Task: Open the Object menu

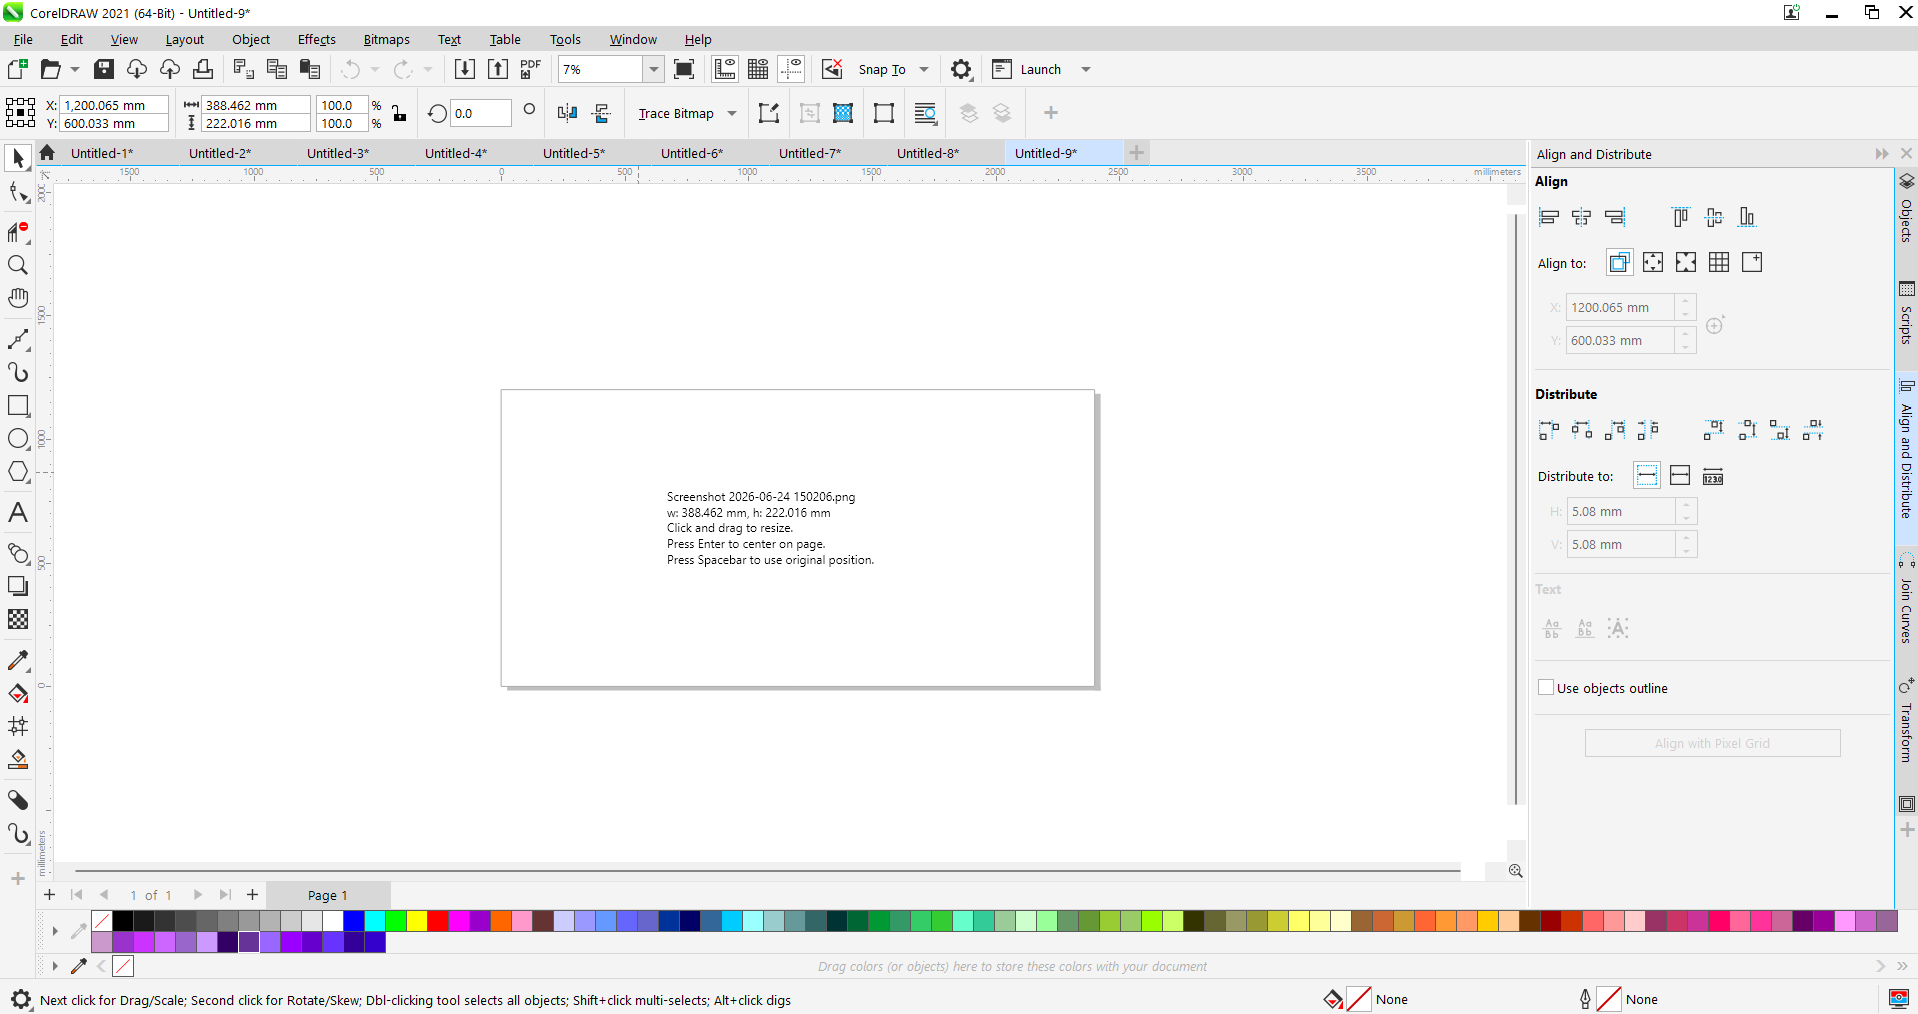Action: click(251, 39)
